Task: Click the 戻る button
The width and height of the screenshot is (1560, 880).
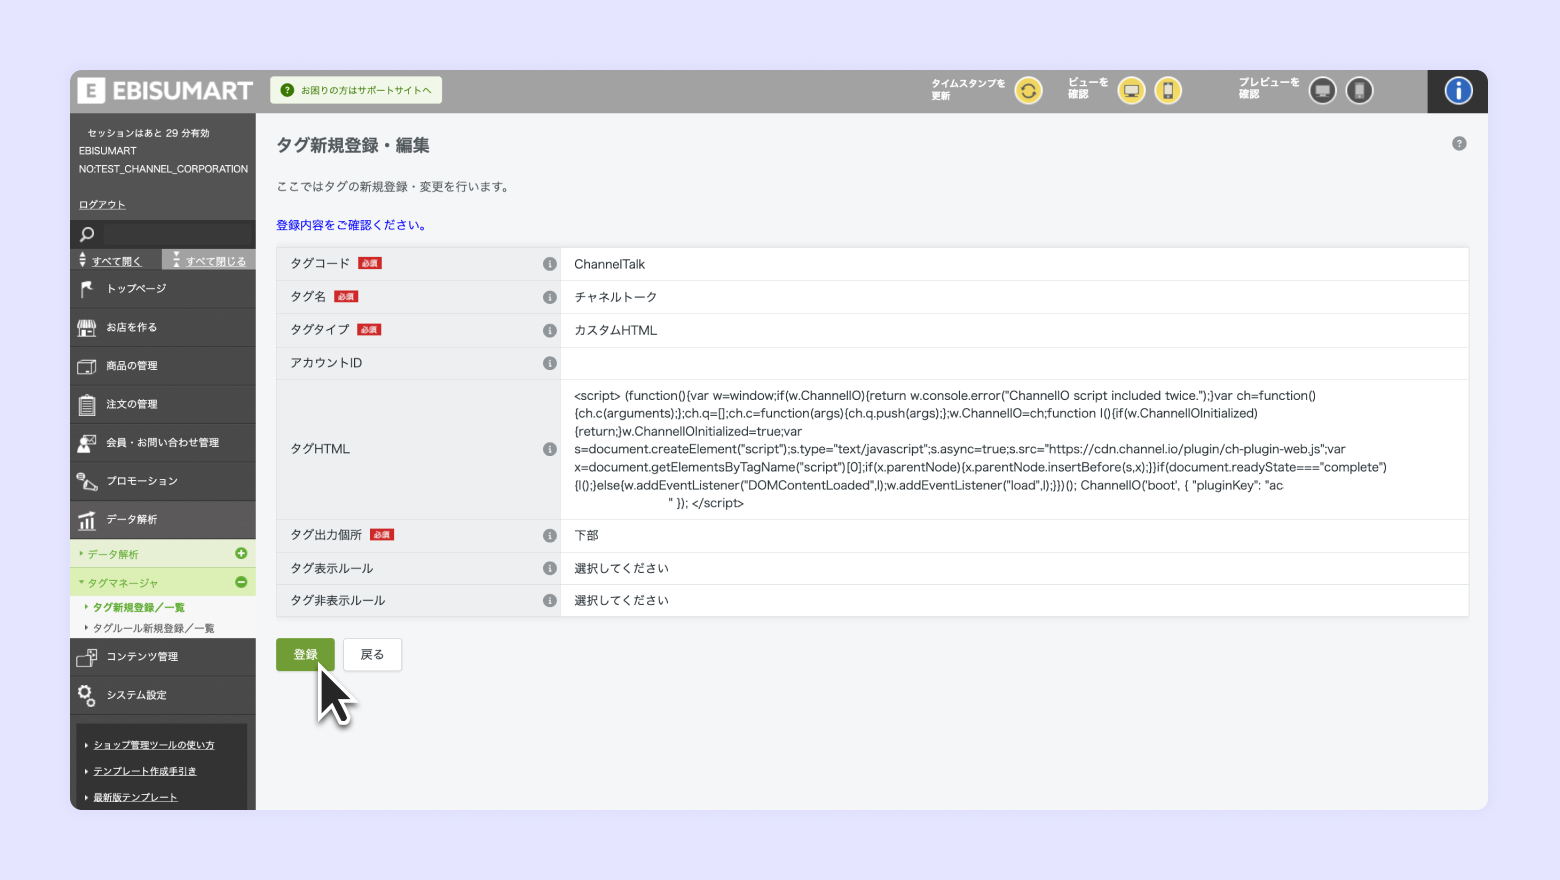Action: point(372,654)
